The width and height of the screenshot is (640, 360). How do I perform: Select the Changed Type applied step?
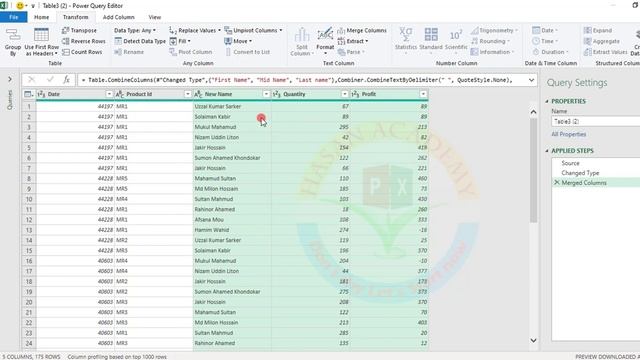[580, 173]
